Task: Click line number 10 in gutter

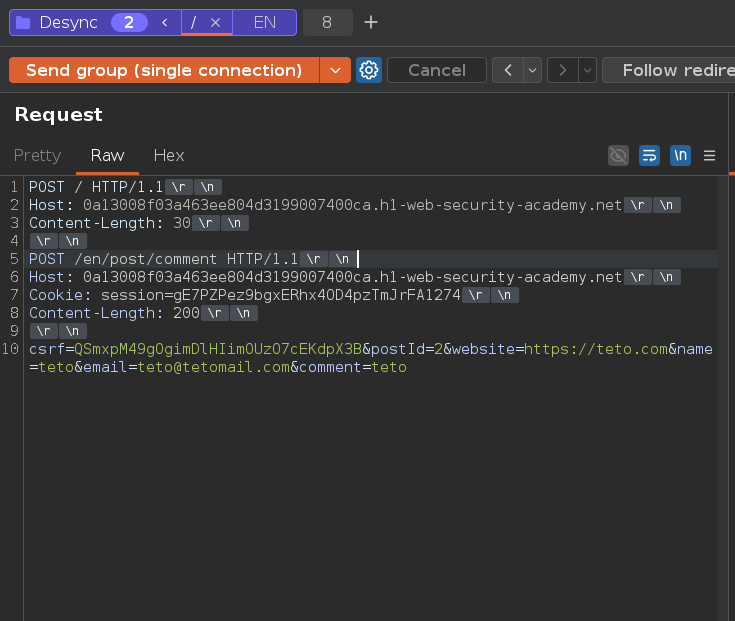Action: pos(10,349)
